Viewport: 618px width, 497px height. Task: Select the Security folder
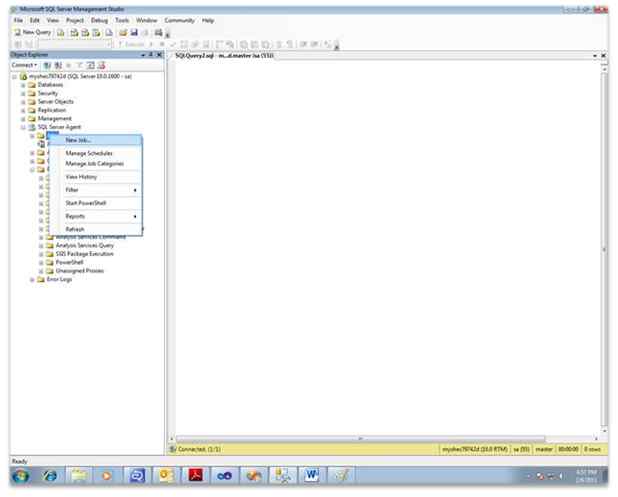43,93
